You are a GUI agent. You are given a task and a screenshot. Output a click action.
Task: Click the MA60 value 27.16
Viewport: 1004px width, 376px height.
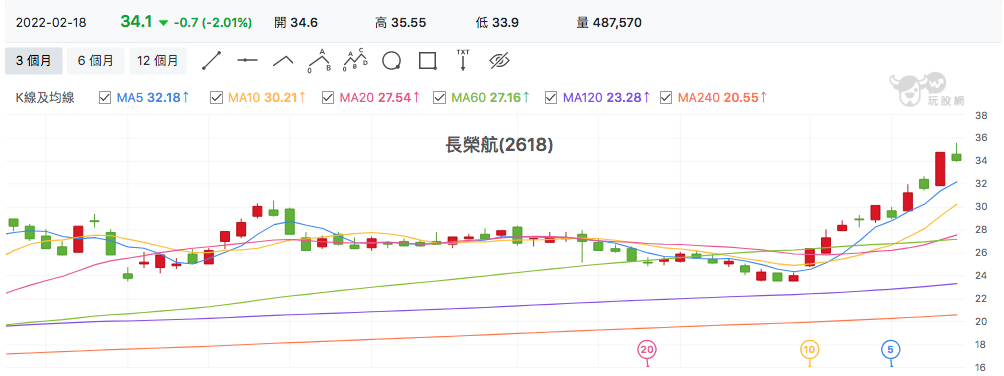[x=506, y=98]
